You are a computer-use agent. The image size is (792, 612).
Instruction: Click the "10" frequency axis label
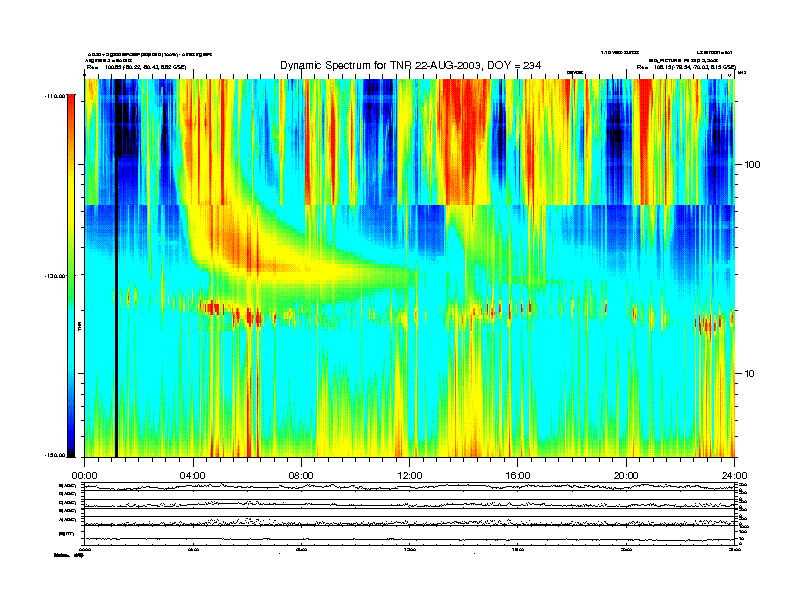[750, 374]
